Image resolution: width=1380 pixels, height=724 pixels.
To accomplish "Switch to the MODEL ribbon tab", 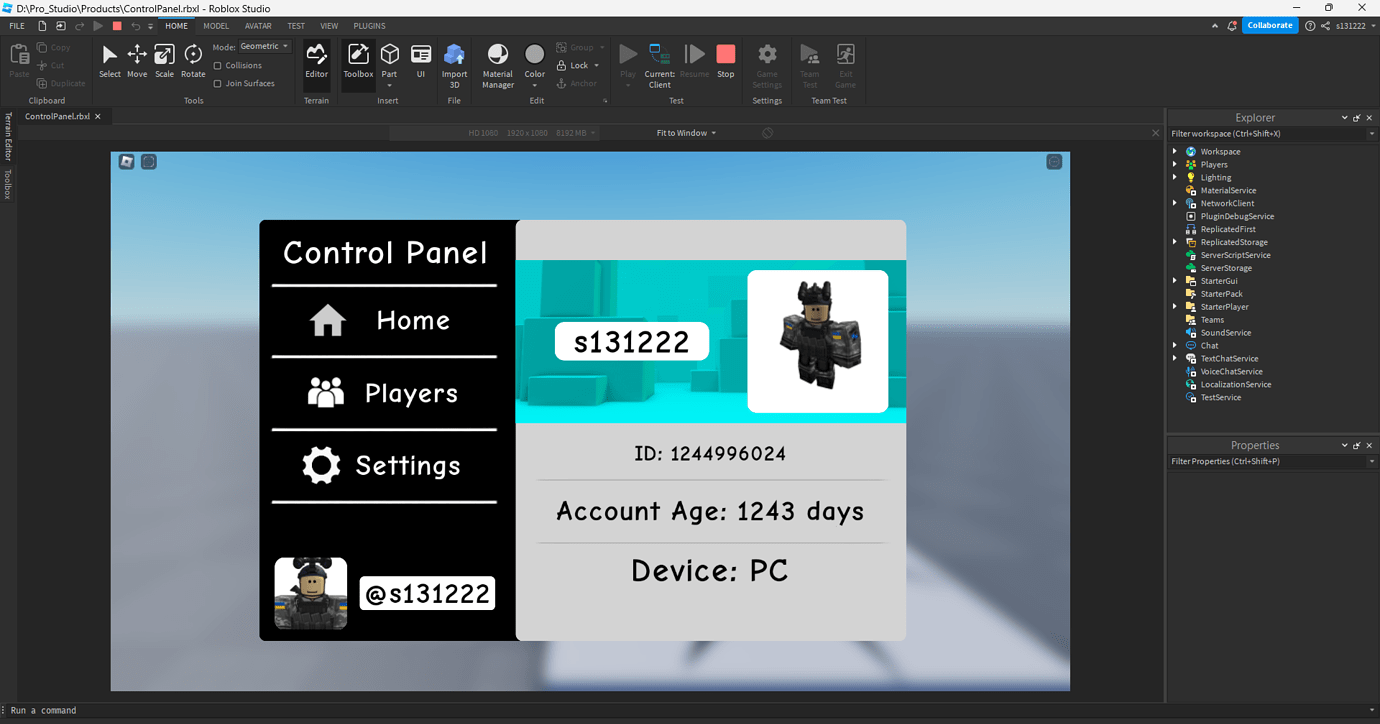I will tap(216, 25).
